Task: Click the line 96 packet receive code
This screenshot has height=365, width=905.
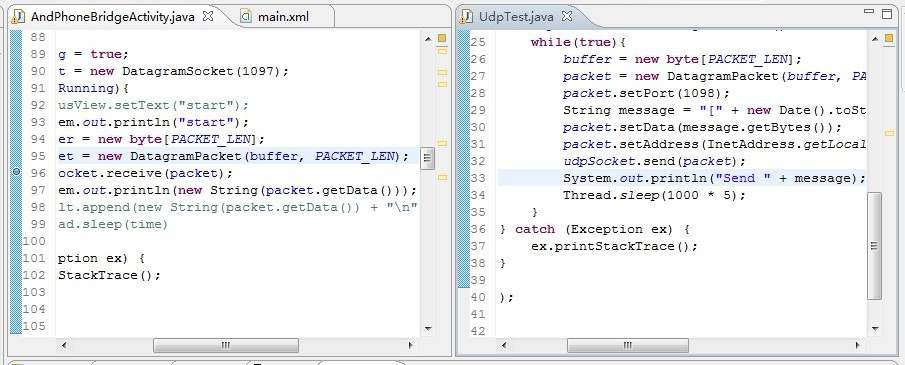Action: click(145, 173)
